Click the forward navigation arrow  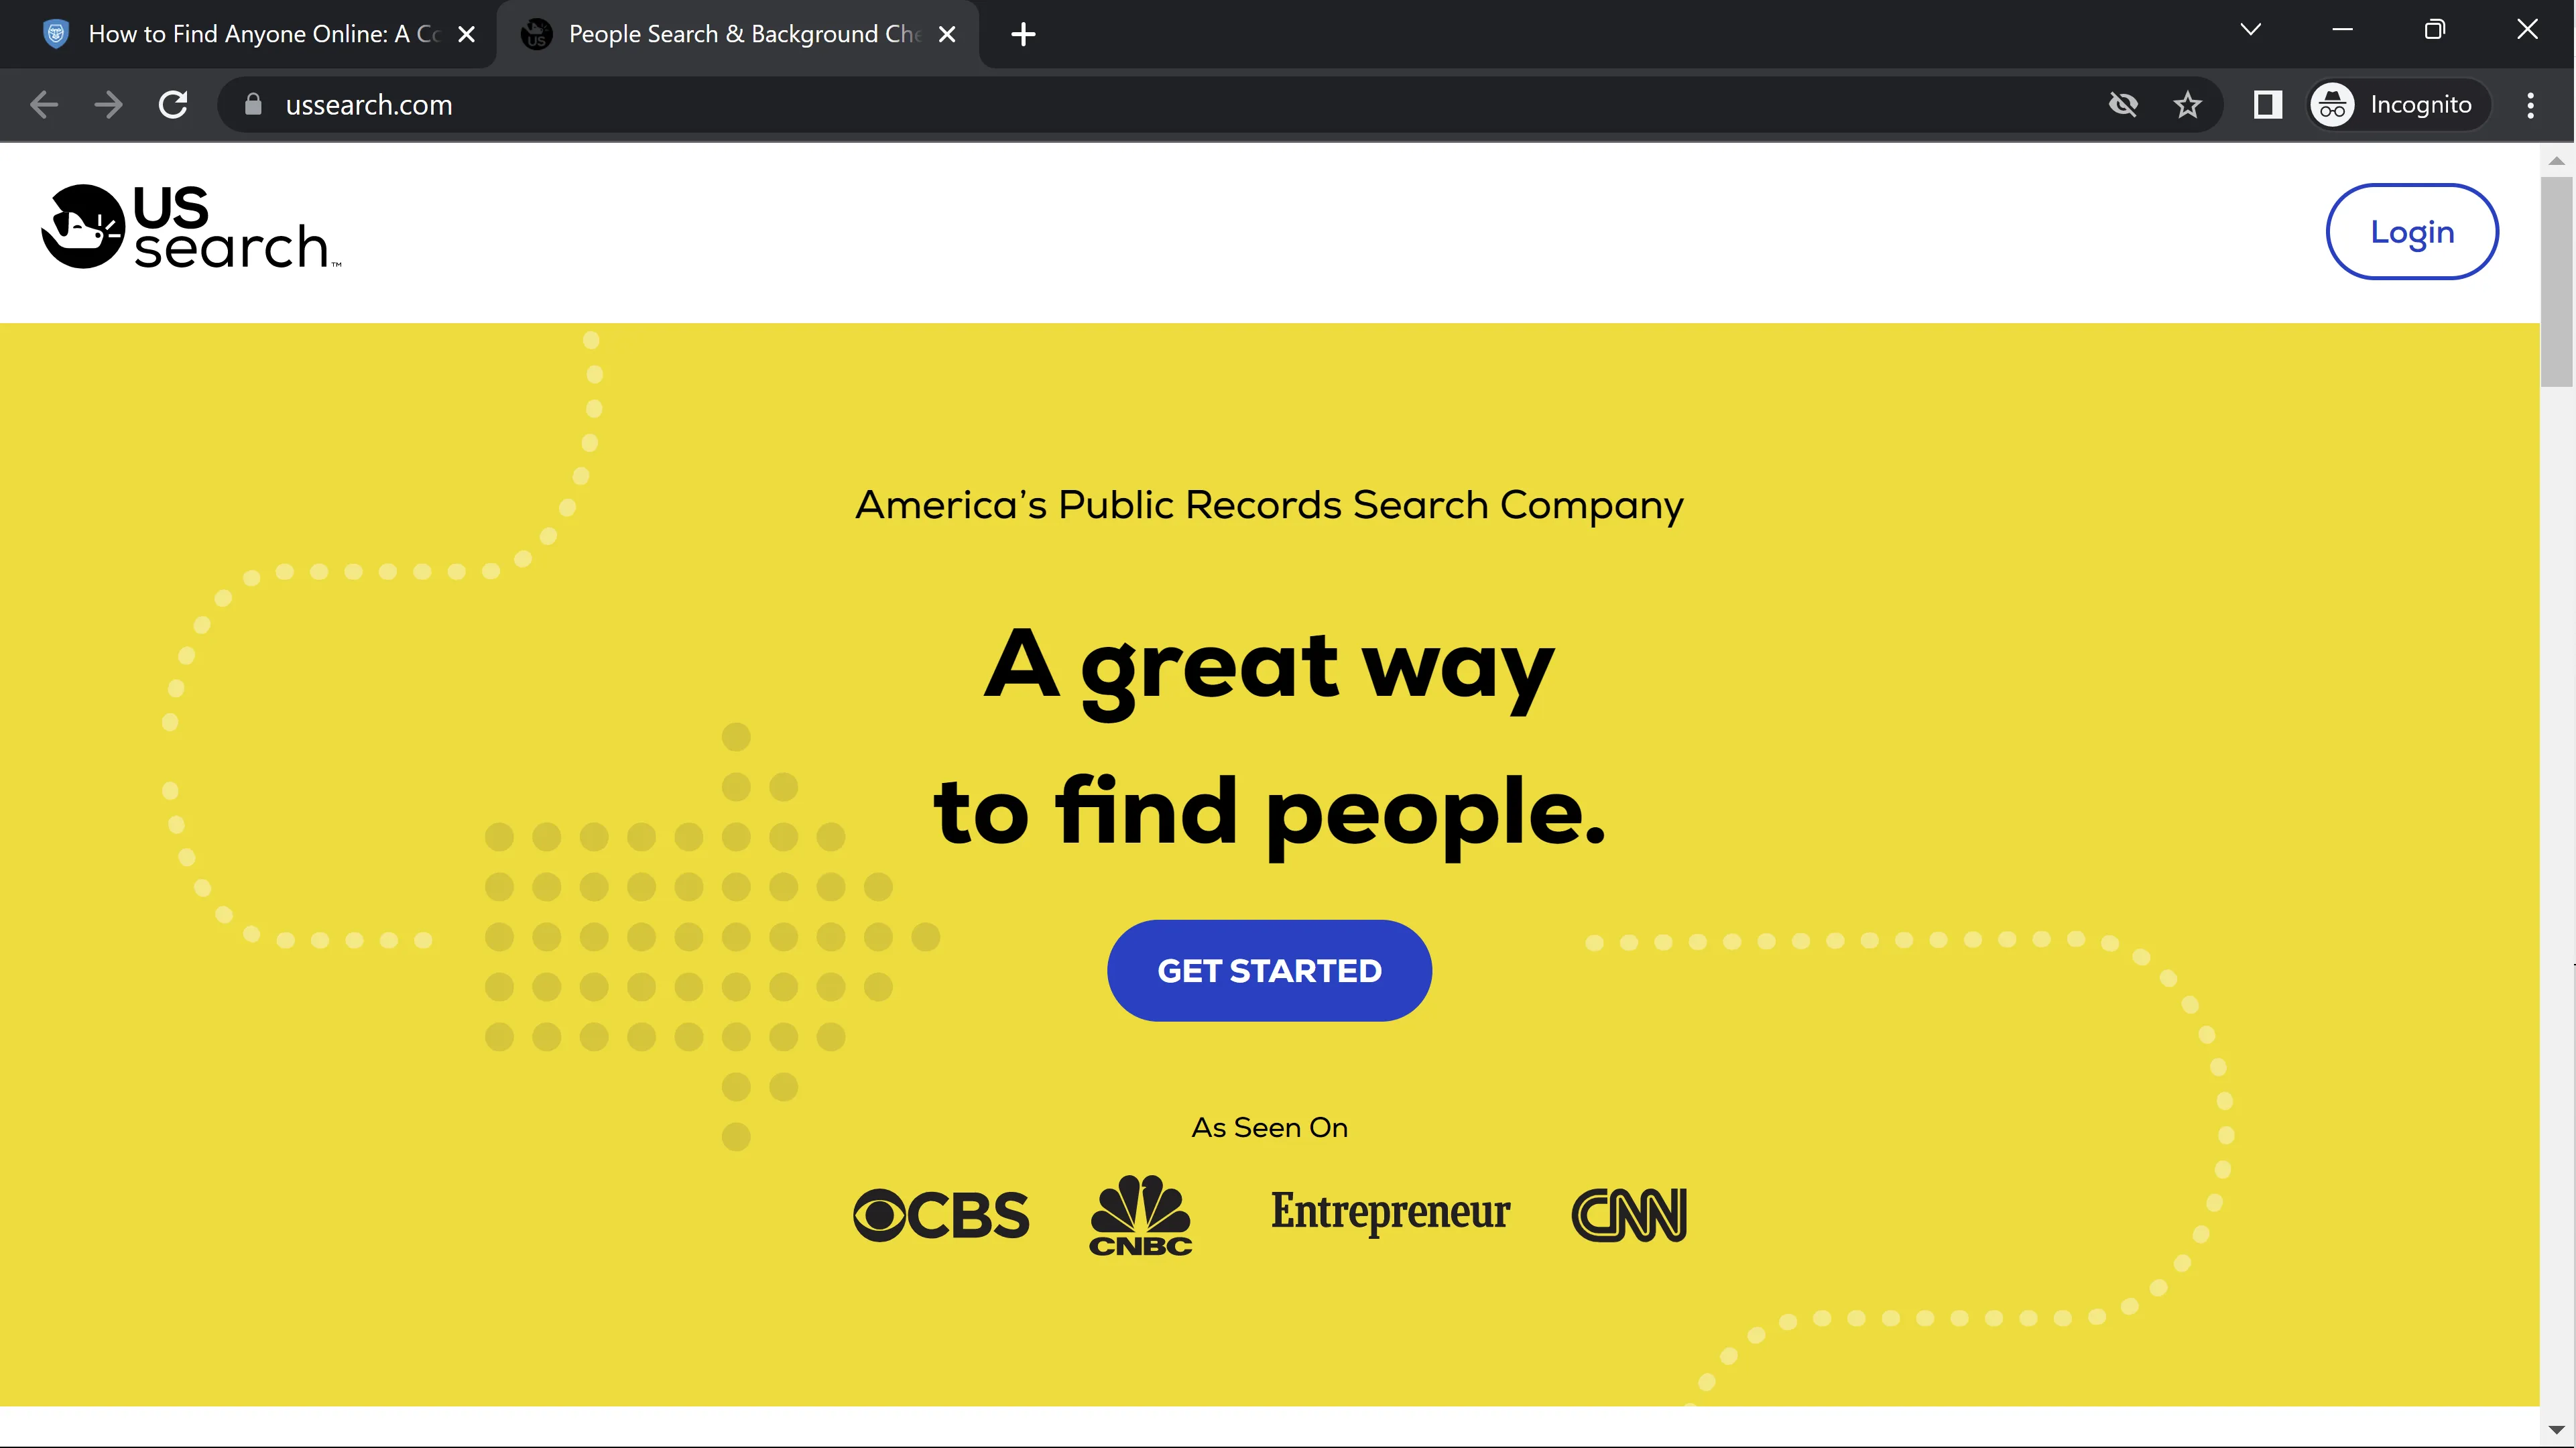coord(108,105)
